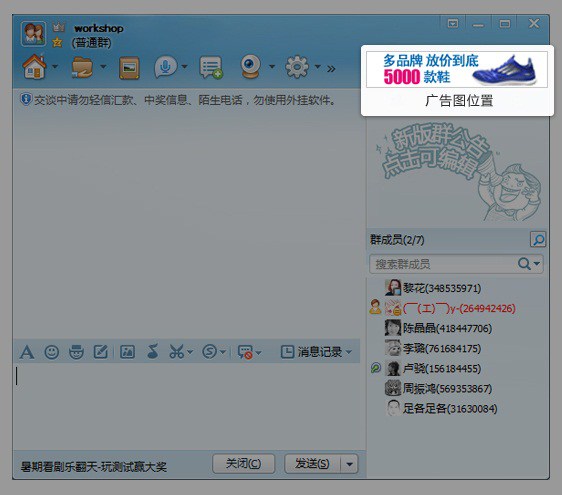Open the send button options dropdown
562x495 pixels.
tap(349, 464)
